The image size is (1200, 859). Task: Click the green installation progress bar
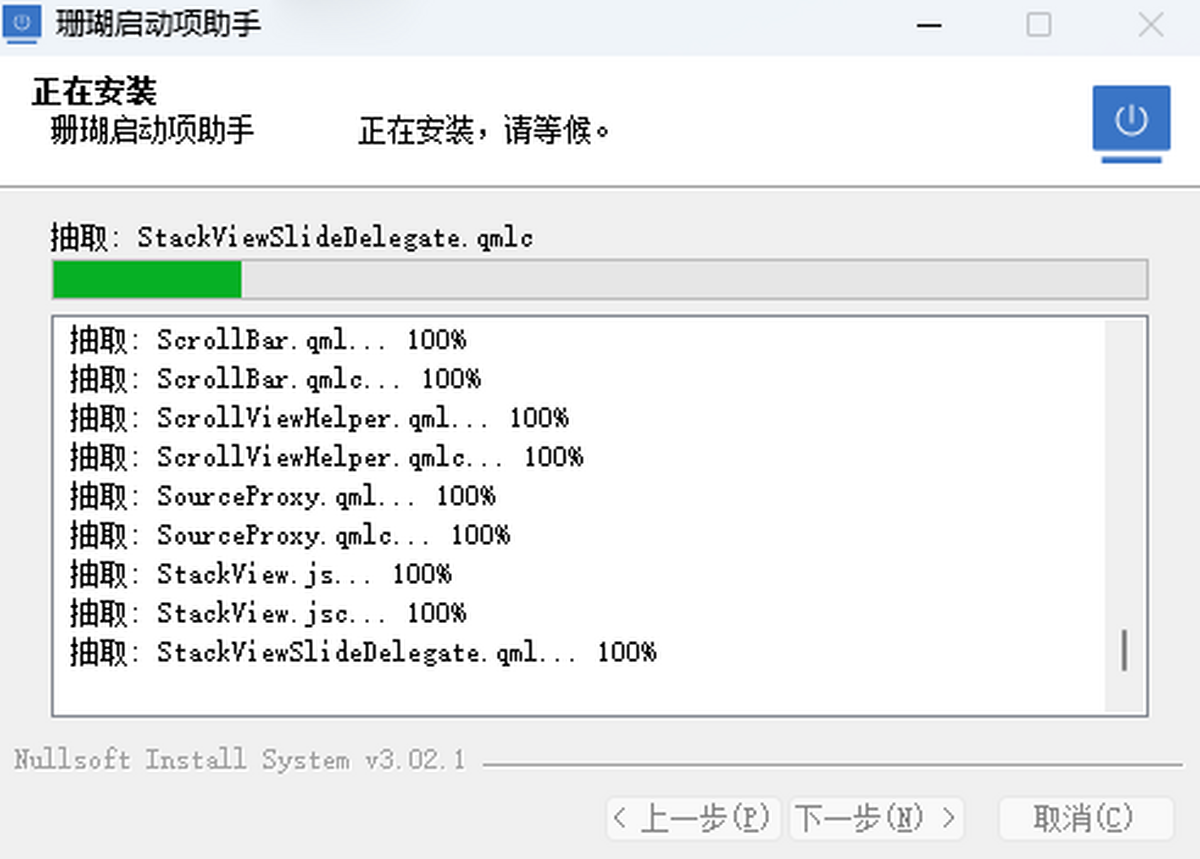pos(600,280)
